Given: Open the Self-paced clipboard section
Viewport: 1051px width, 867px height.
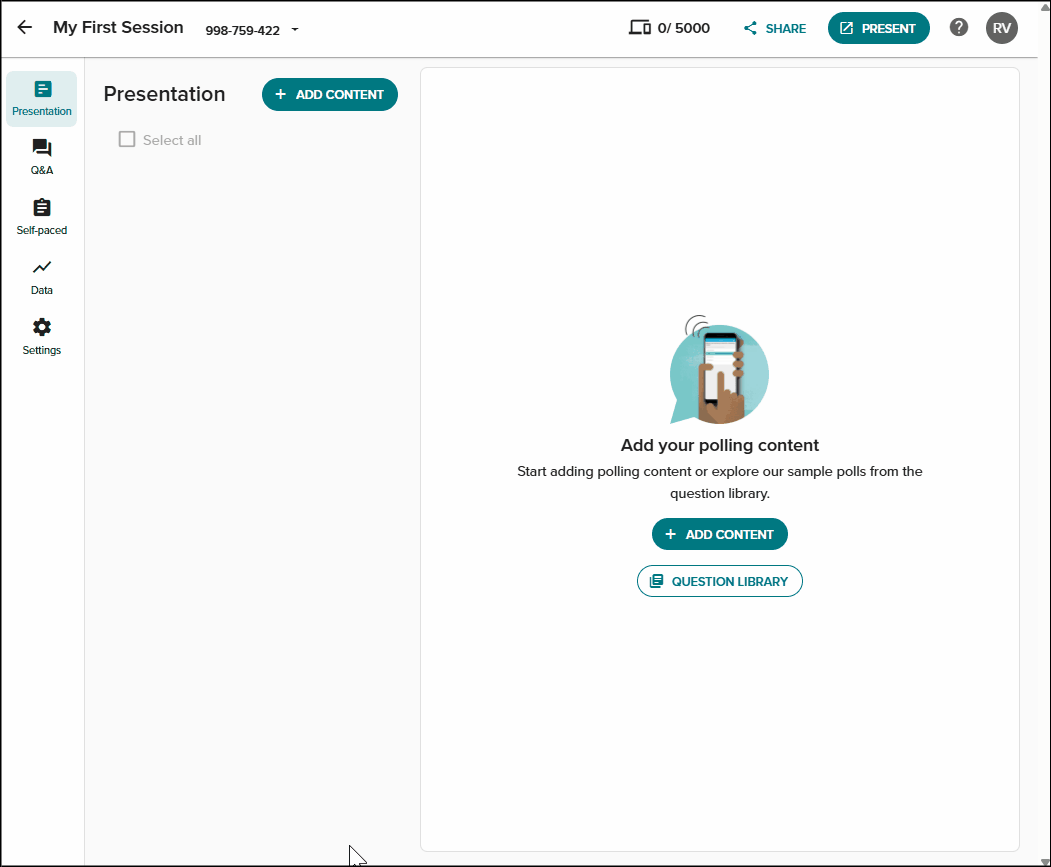Looking at the screenshot, I should tap(42, 217).
